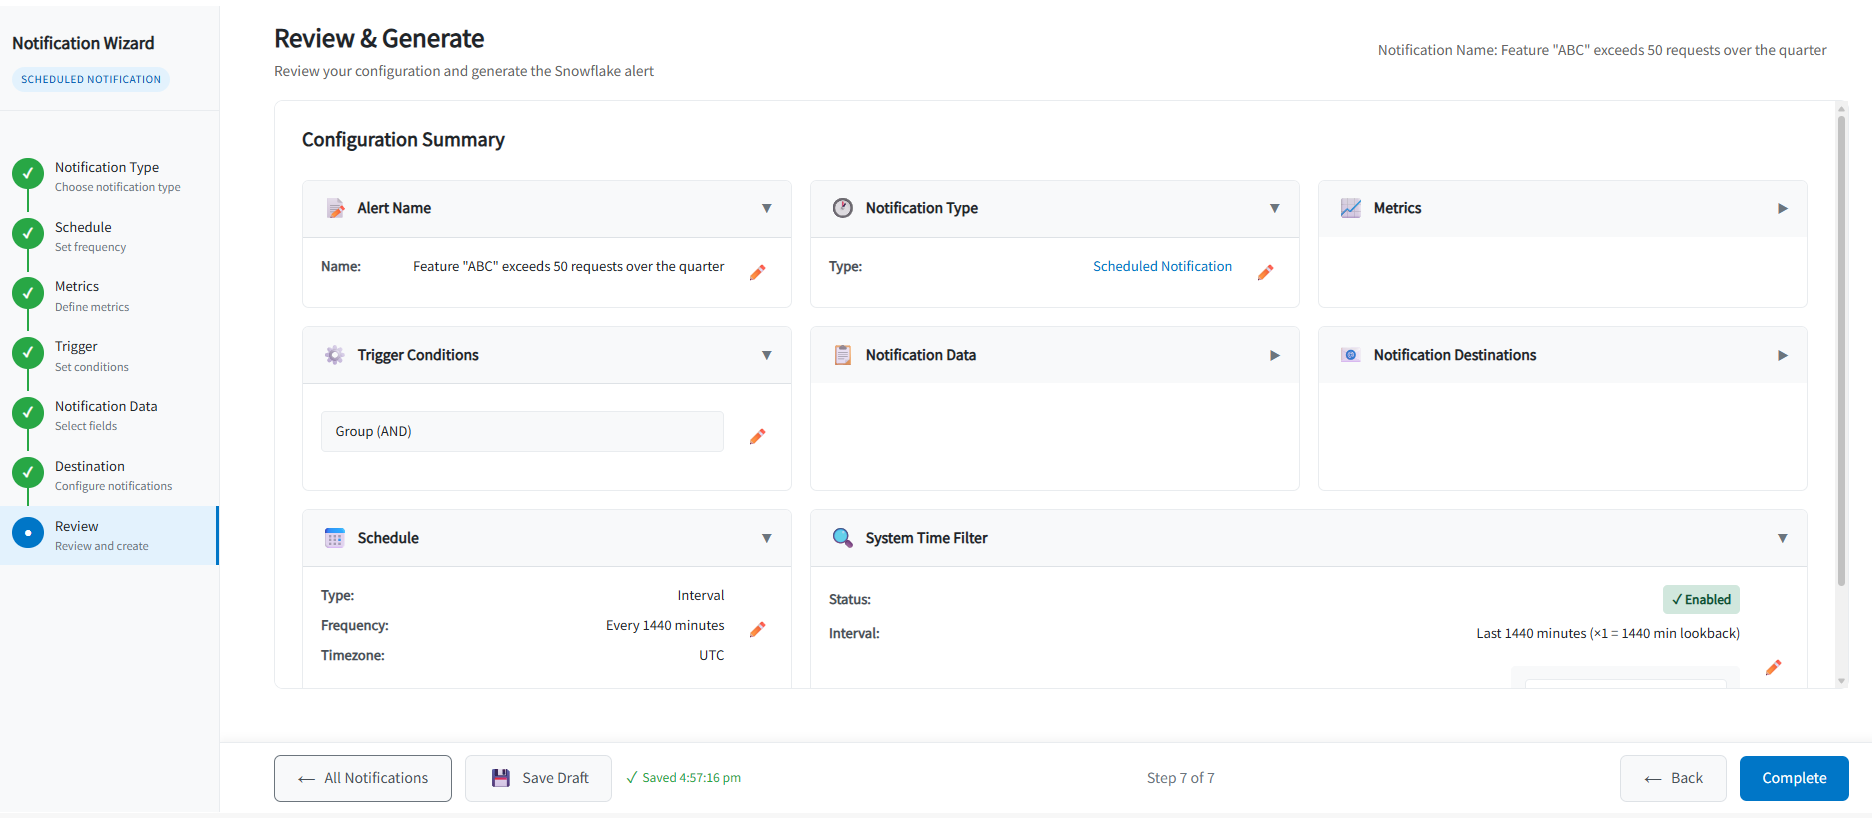
Task: Edit notification type with pencil icon
Action: tap(1266, 272)
